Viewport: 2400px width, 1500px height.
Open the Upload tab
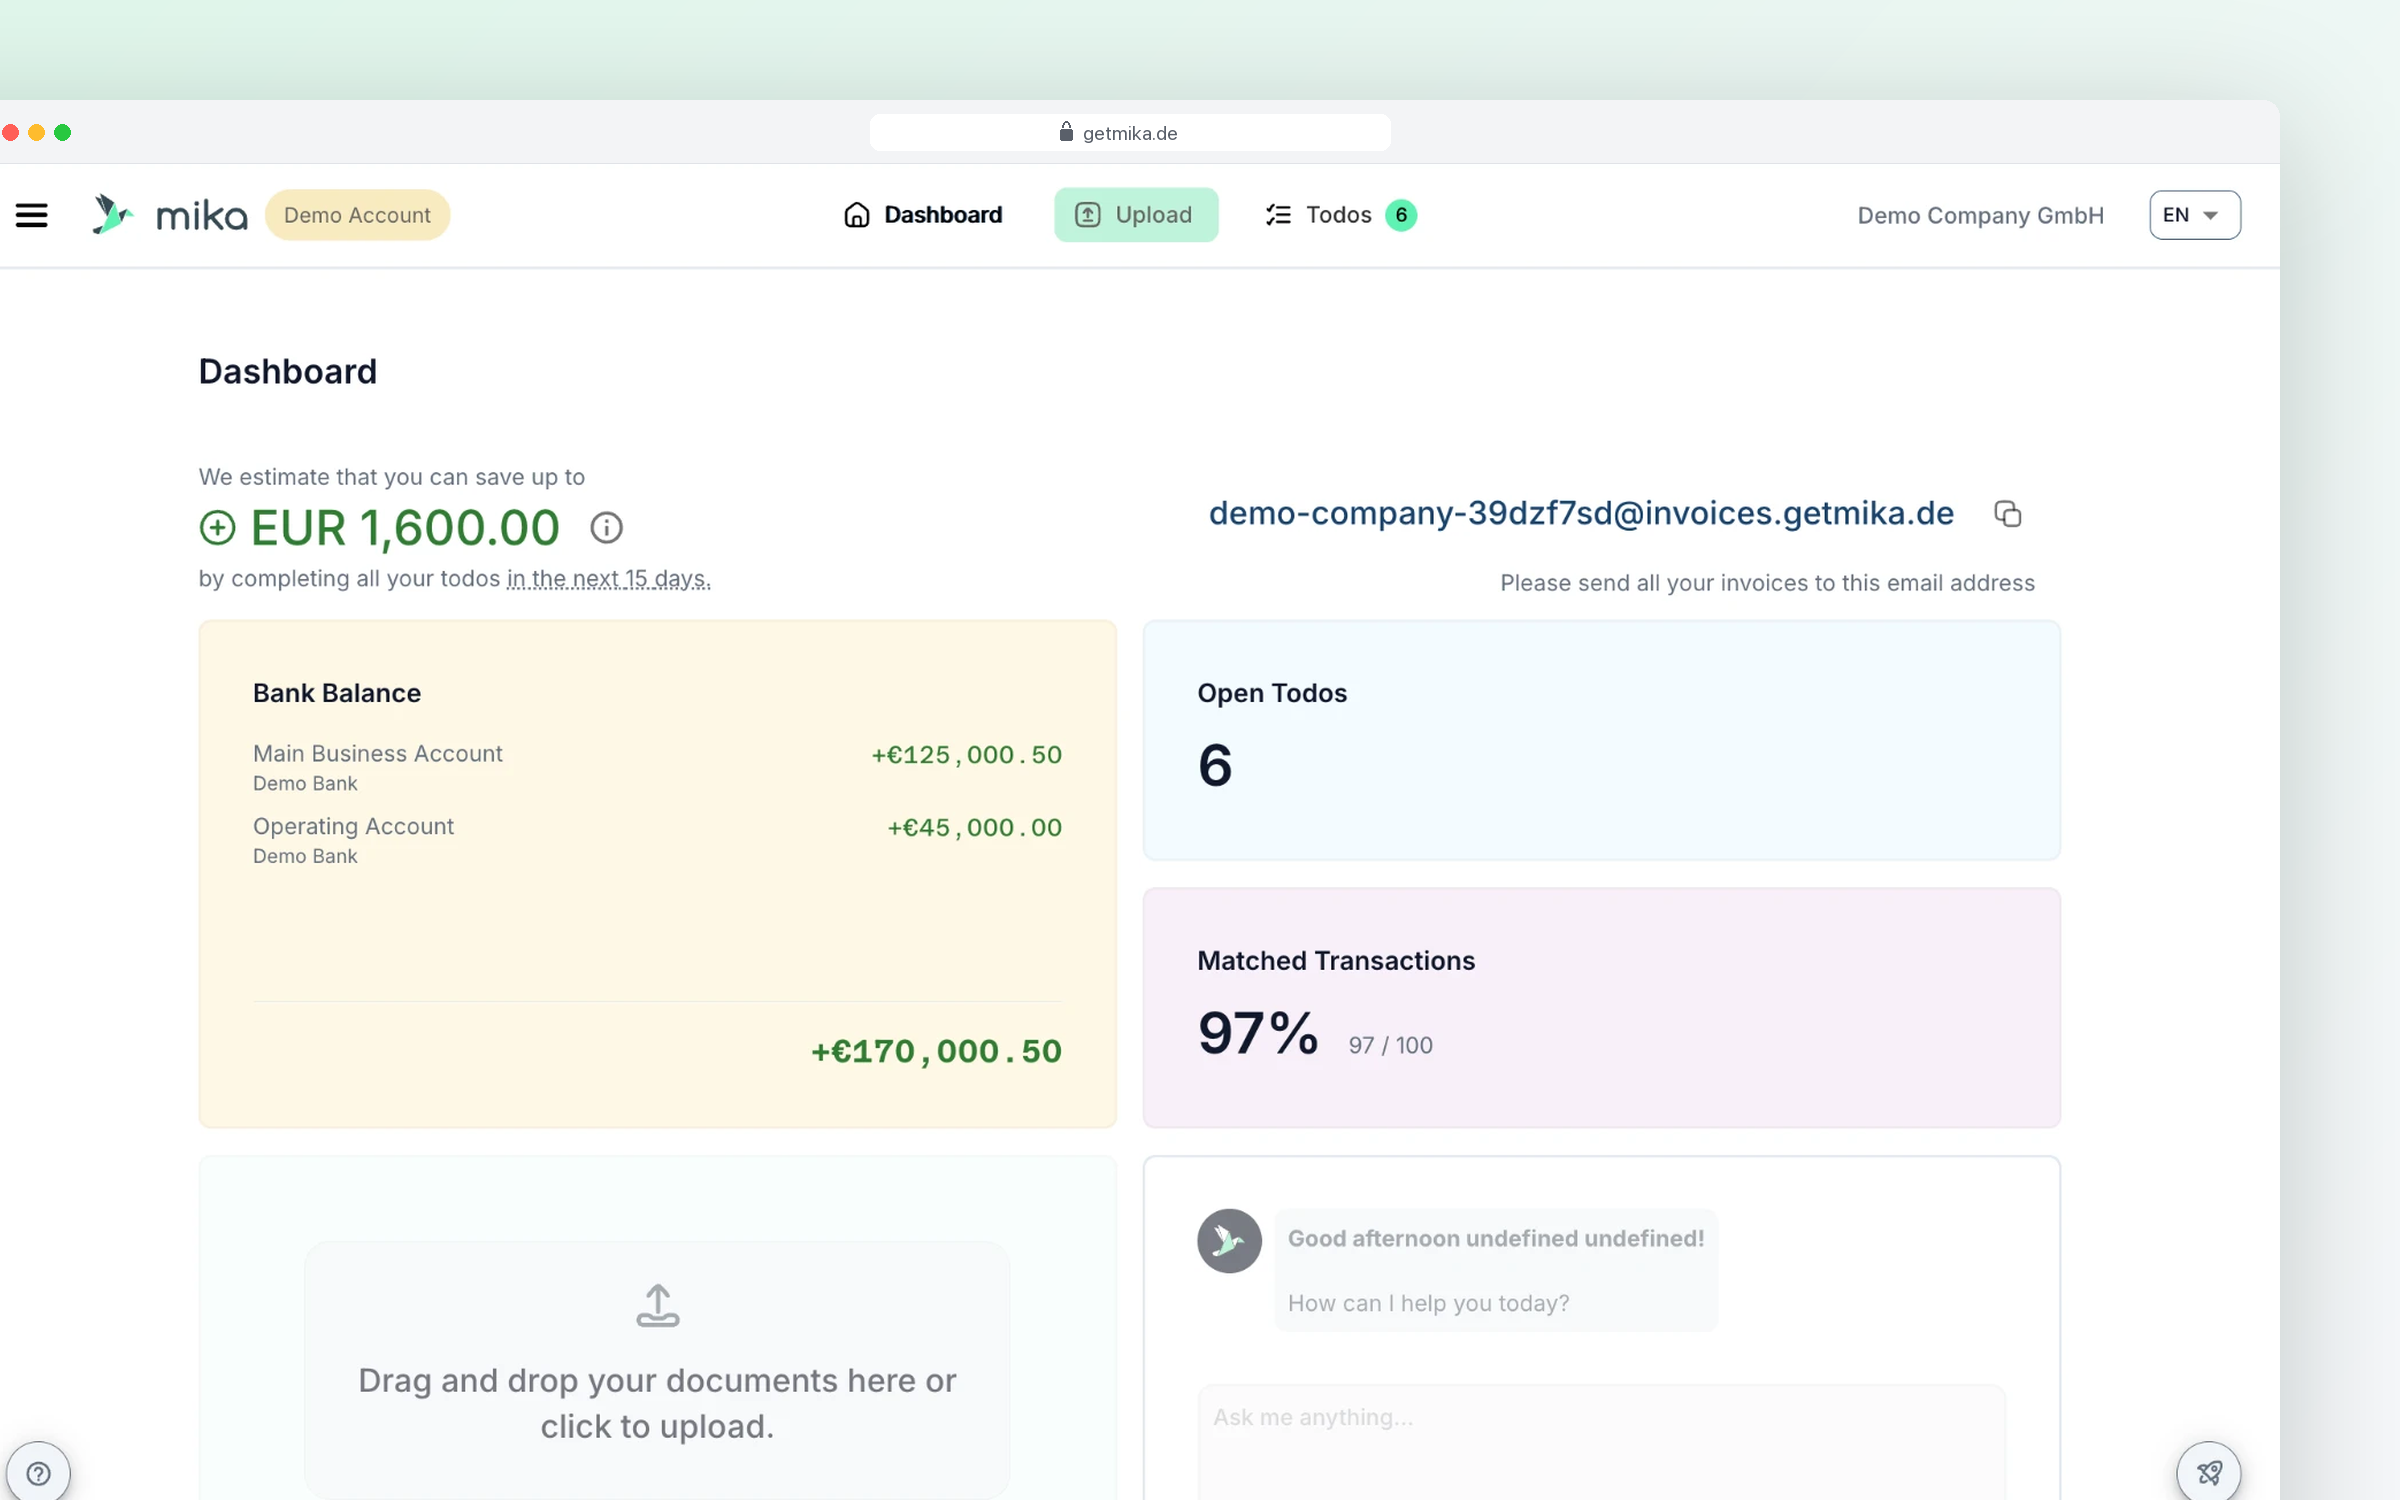coord(1136,215)
